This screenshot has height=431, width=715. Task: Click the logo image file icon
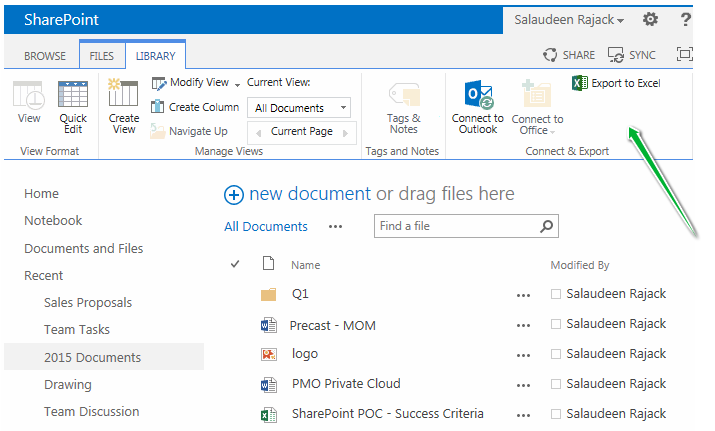tap(269, 354)
